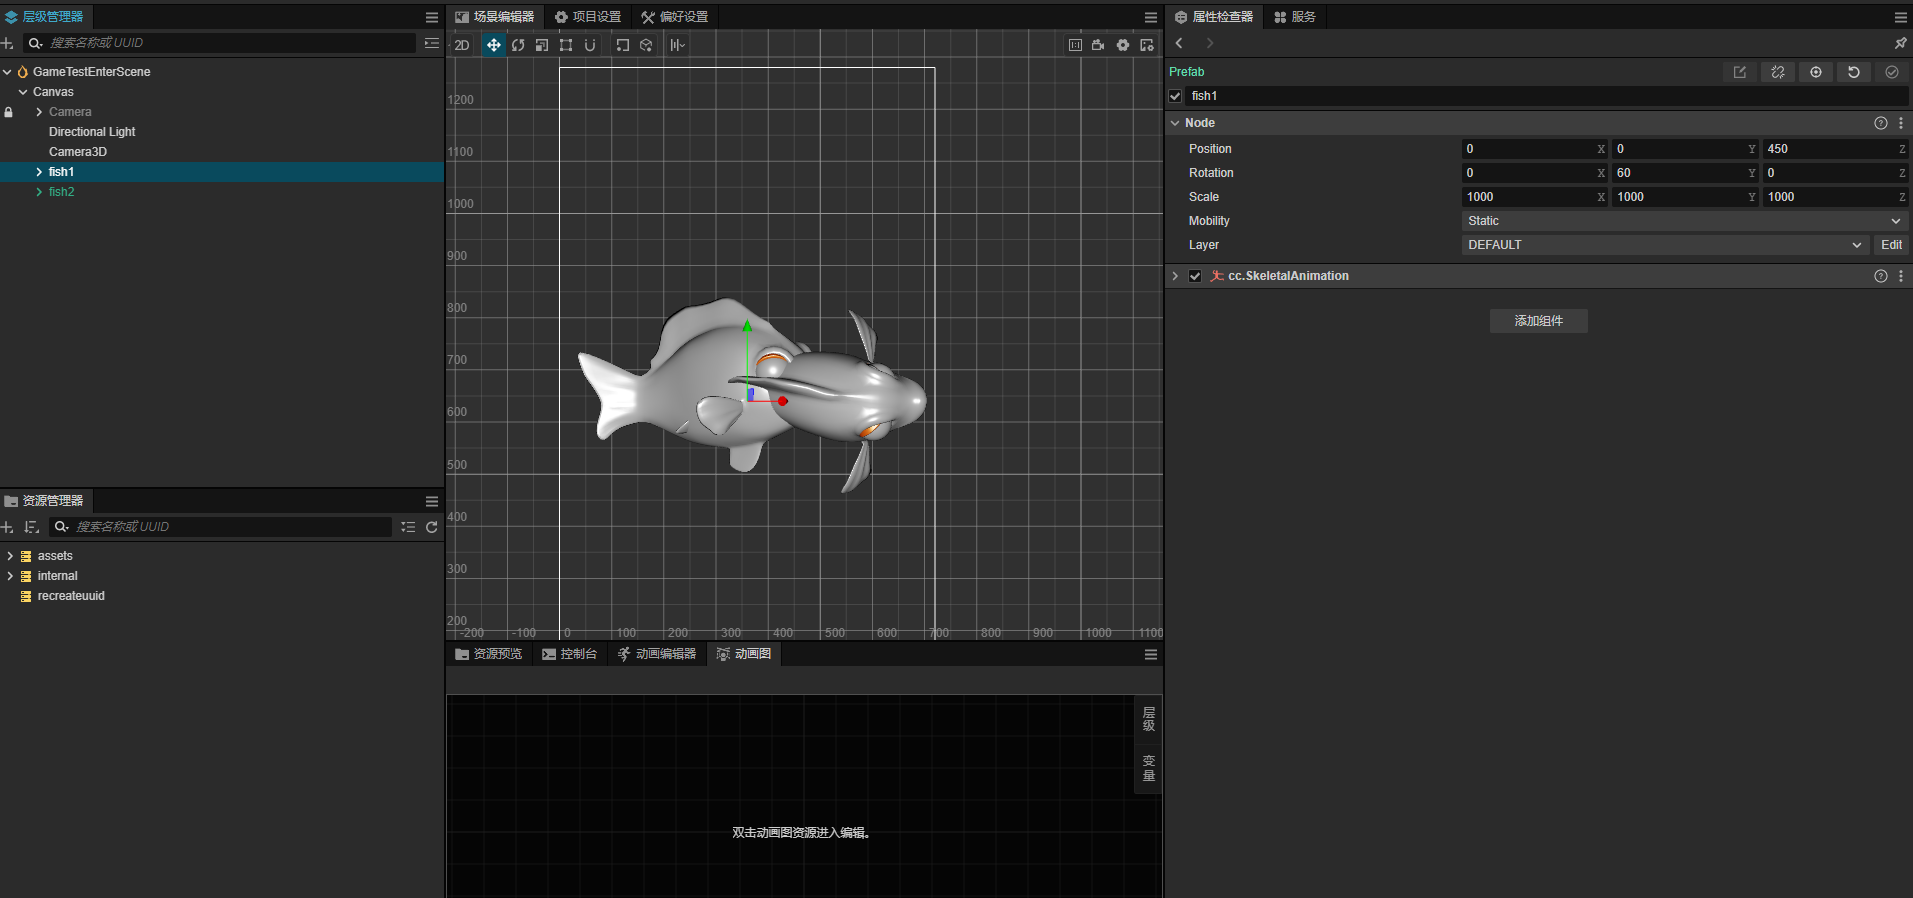Open the Mobility Static dropdown
Viewport: 1913px width, 898px height.
point(1684,221)
